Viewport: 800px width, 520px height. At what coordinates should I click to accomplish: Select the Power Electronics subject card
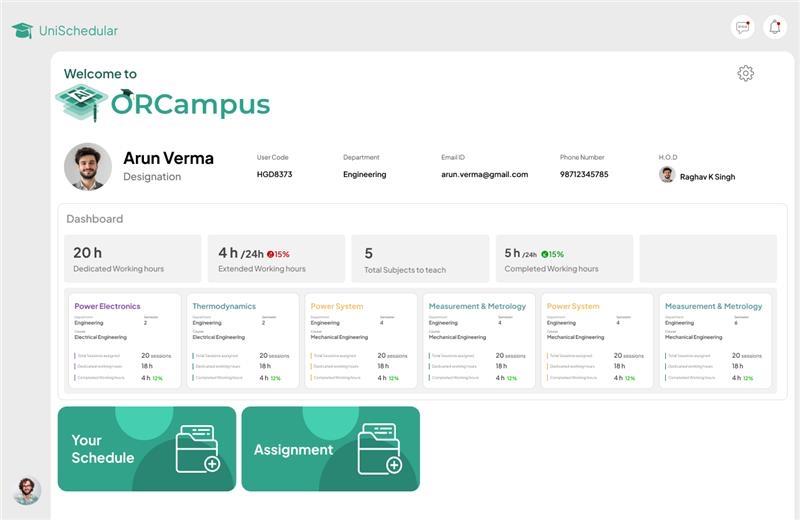click(x=124, y=340)
